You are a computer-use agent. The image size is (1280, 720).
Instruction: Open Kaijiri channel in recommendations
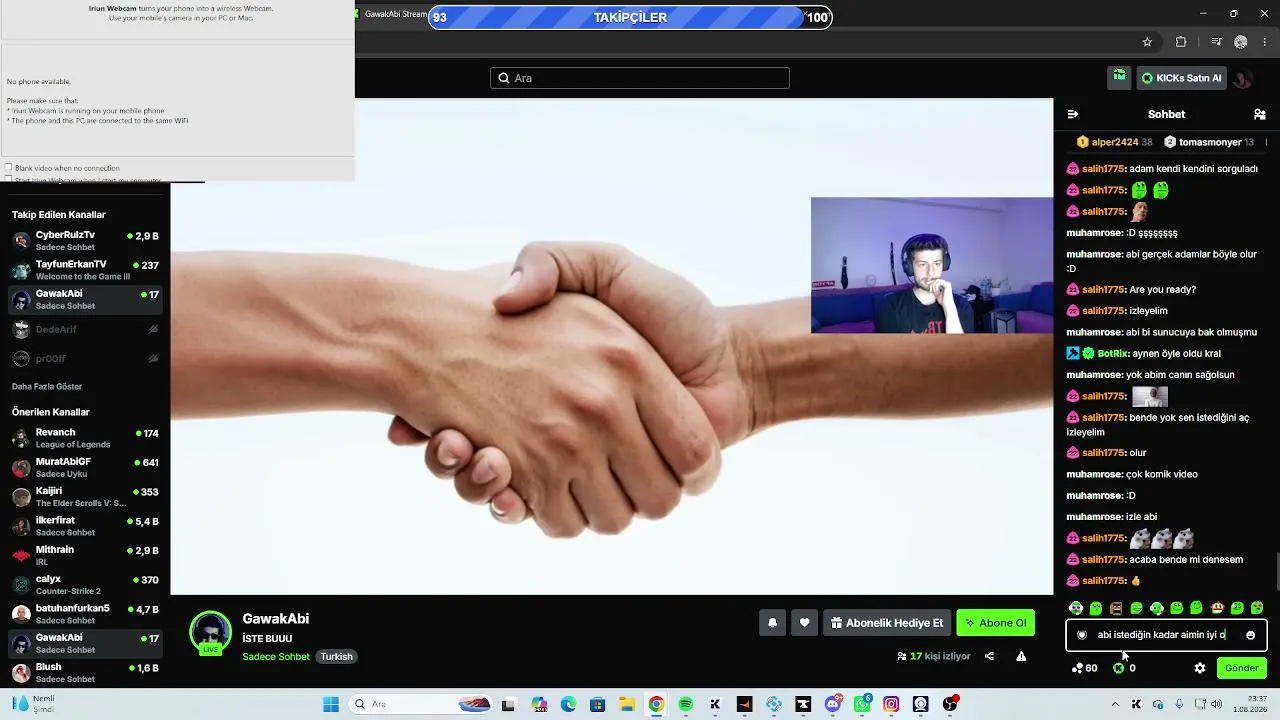[85, 497]
